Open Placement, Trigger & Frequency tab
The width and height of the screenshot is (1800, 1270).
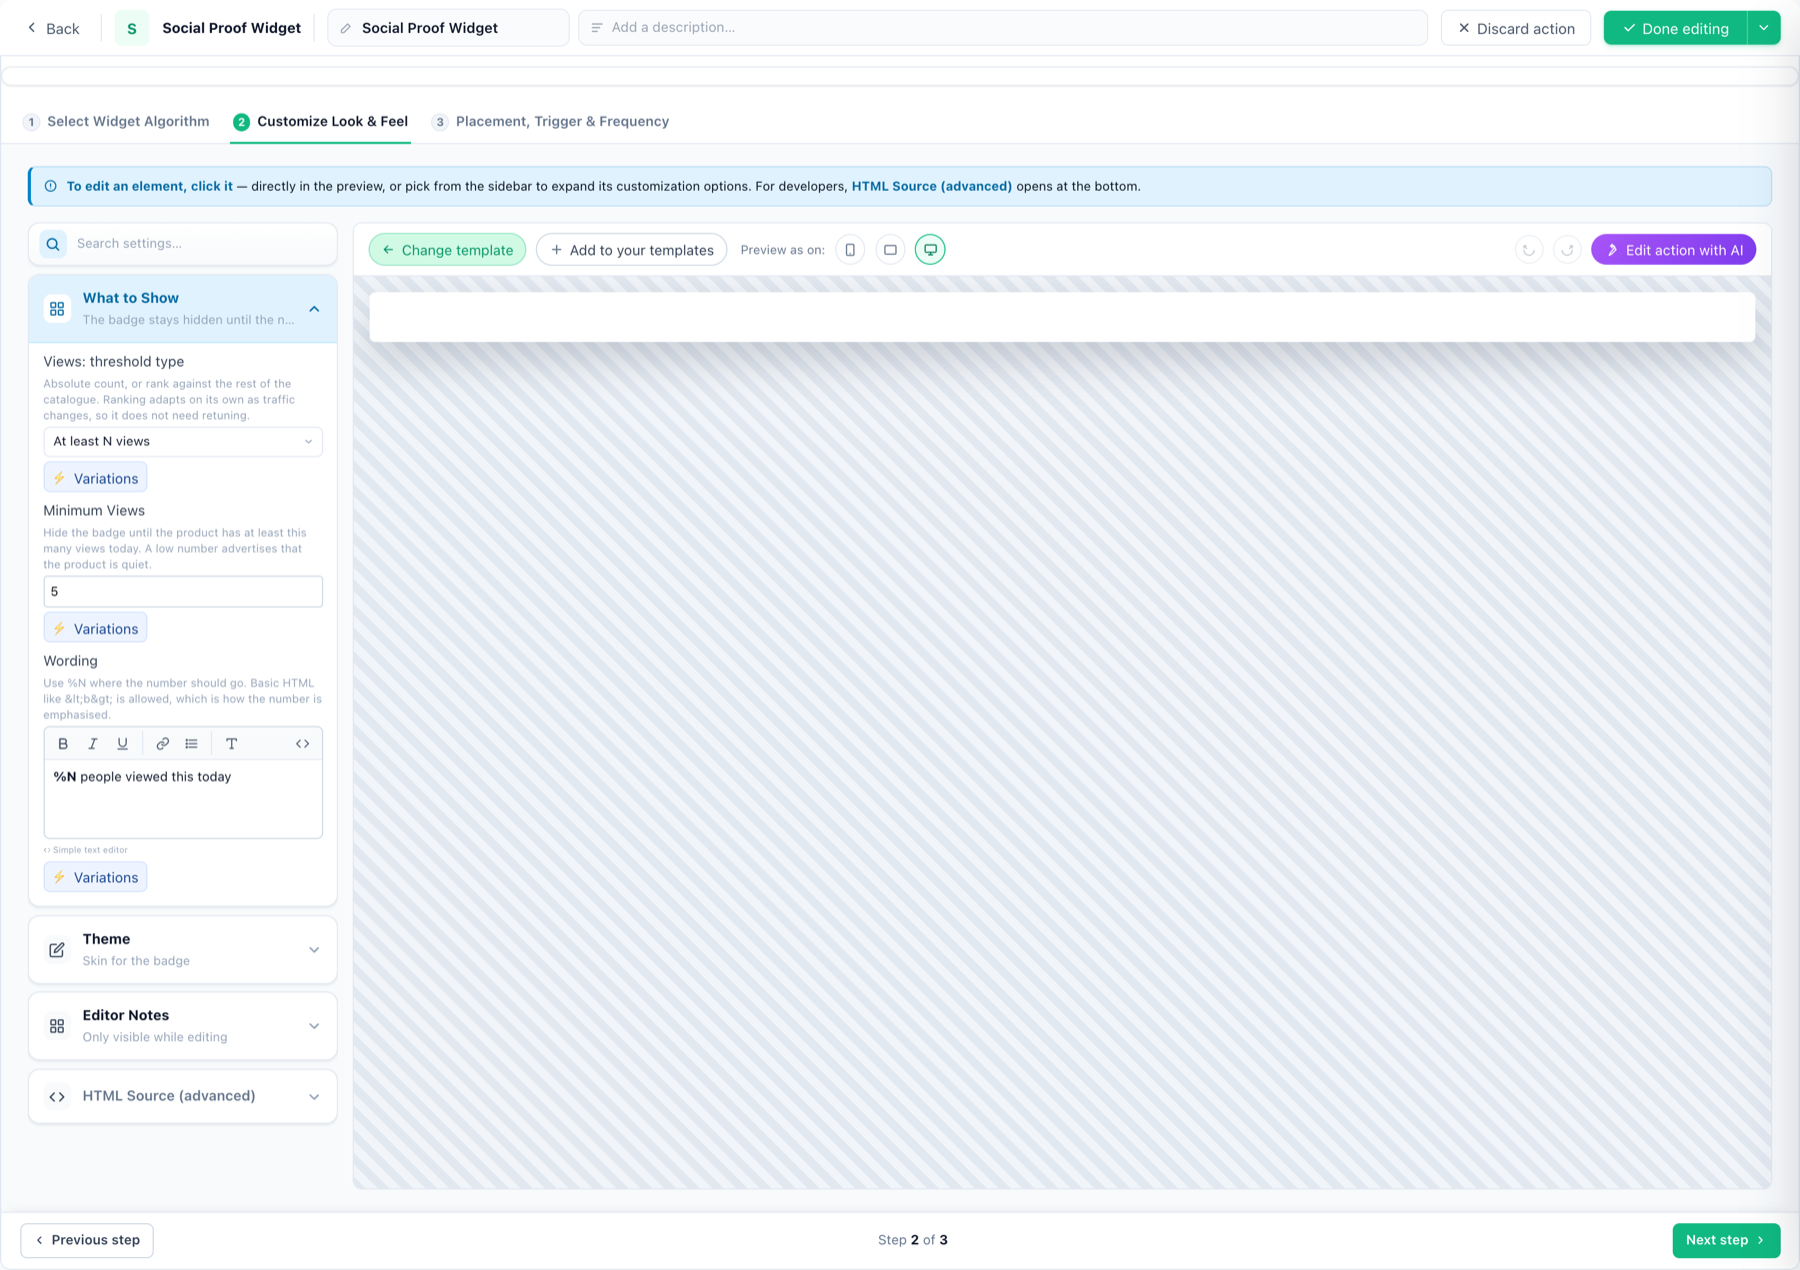pyautogui.click(x=550, y=122)
